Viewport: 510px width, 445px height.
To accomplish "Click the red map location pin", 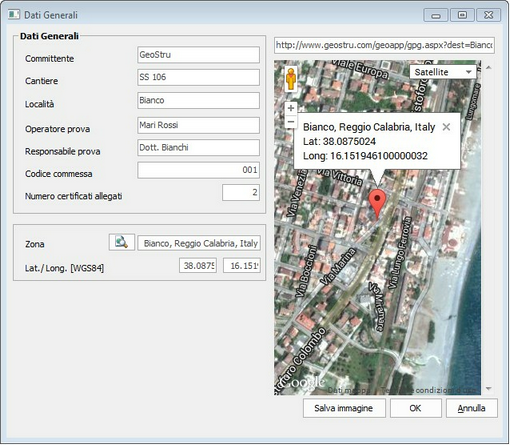I will tap(377, 203).
